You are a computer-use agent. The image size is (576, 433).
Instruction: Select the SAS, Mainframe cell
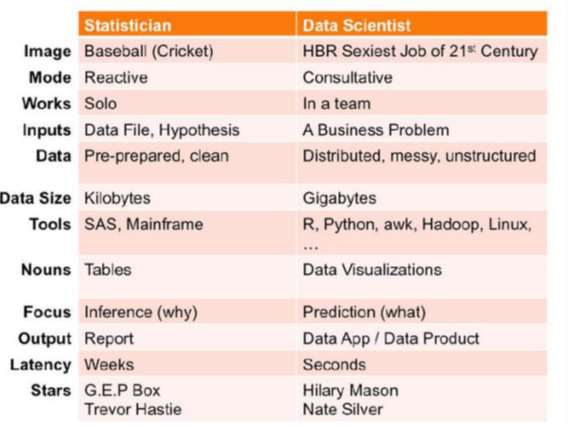pyautogui.click(x=187, y=232)
